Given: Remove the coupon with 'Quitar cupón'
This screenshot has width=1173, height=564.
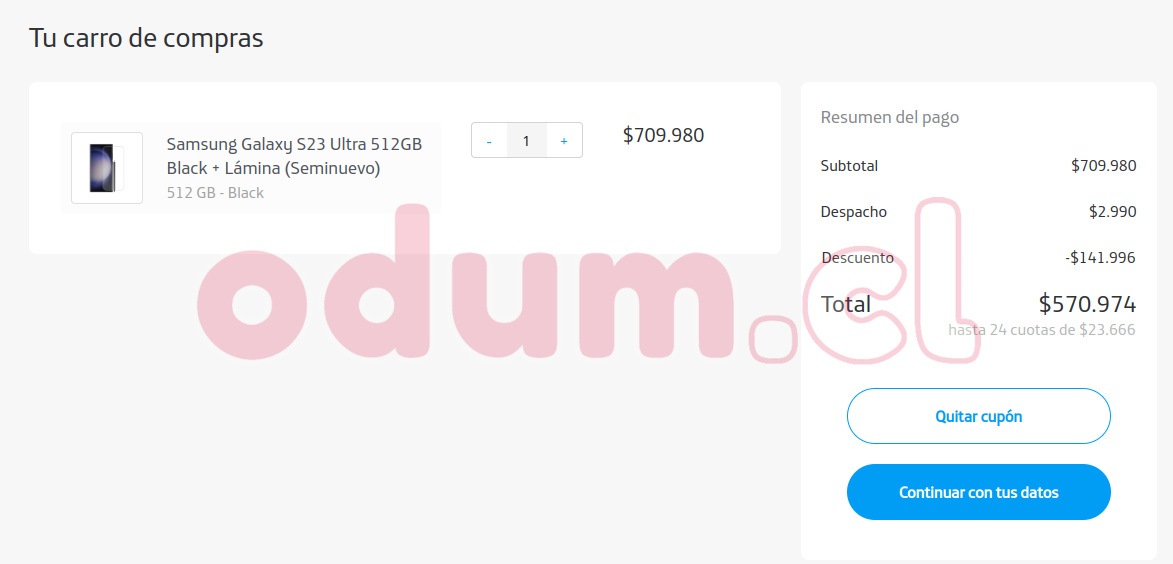Looking at the screenshot, I should click(978, 416).
